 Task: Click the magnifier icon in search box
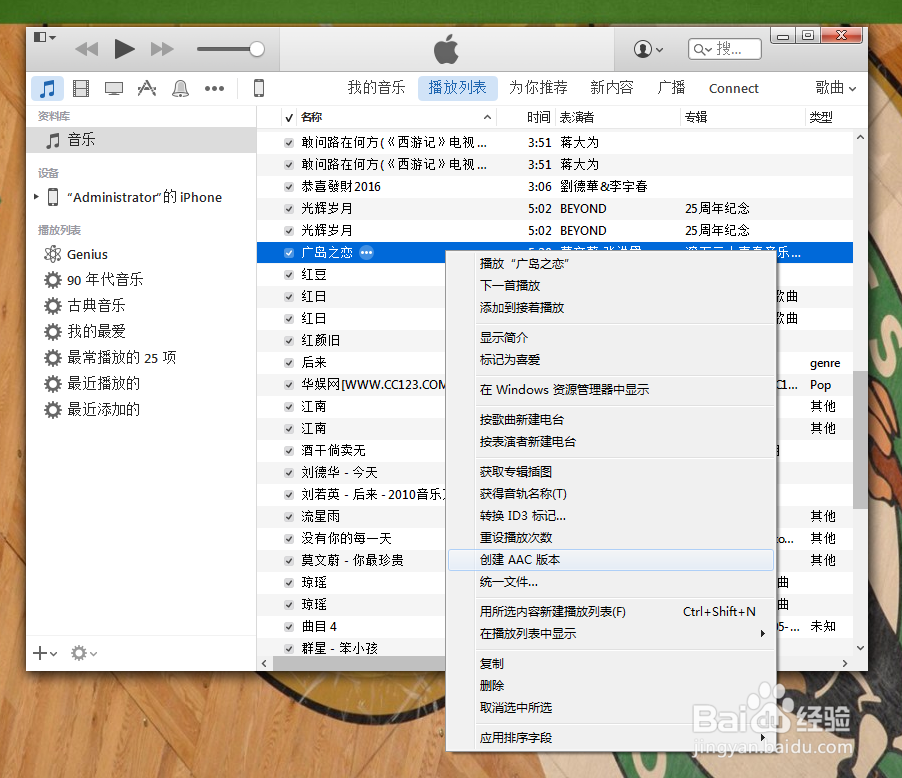pos(702,49)
